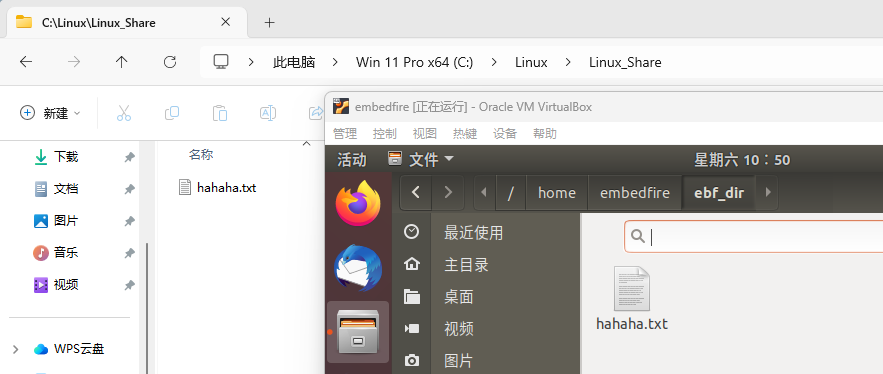Screen dimensions: 883x374
Task: Click the Forward arrow in Windows Explorer
Action: click(x=74, y=62)
